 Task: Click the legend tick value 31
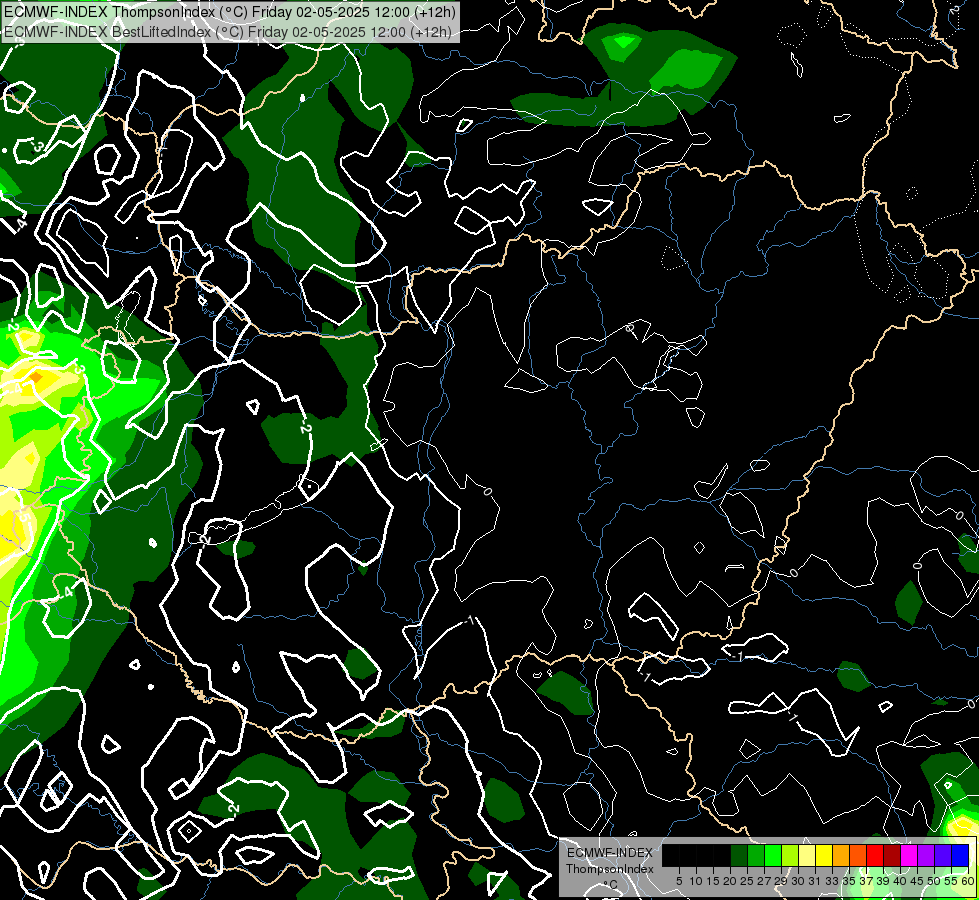[815, 881]
